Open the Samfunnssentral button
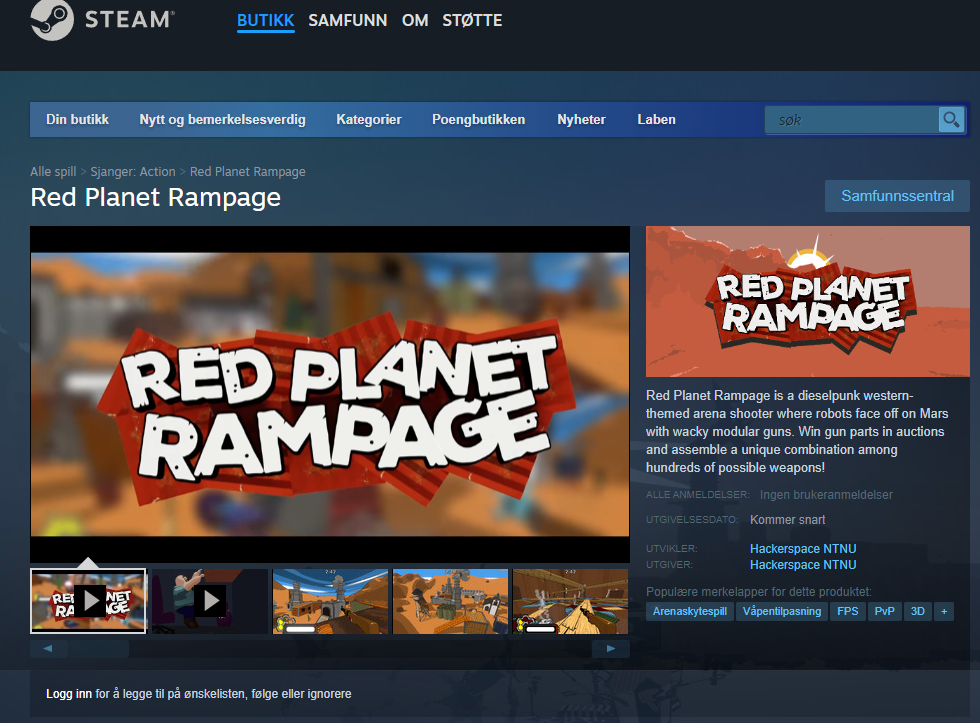The image size is (980, 723). [x=898, y=196]
